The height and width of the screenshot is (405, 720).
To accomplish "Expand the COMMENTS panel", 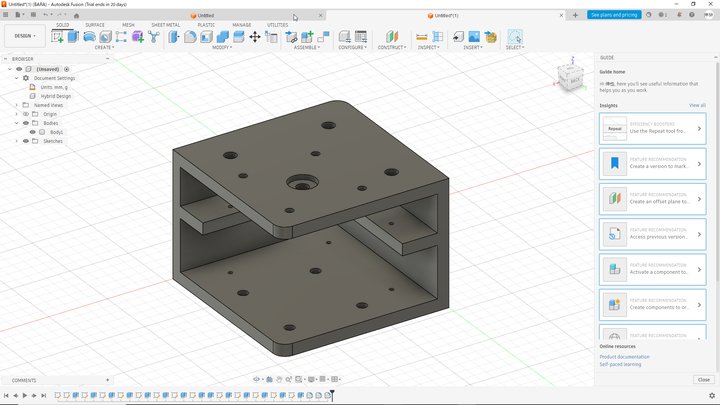I will coord(107,380).
